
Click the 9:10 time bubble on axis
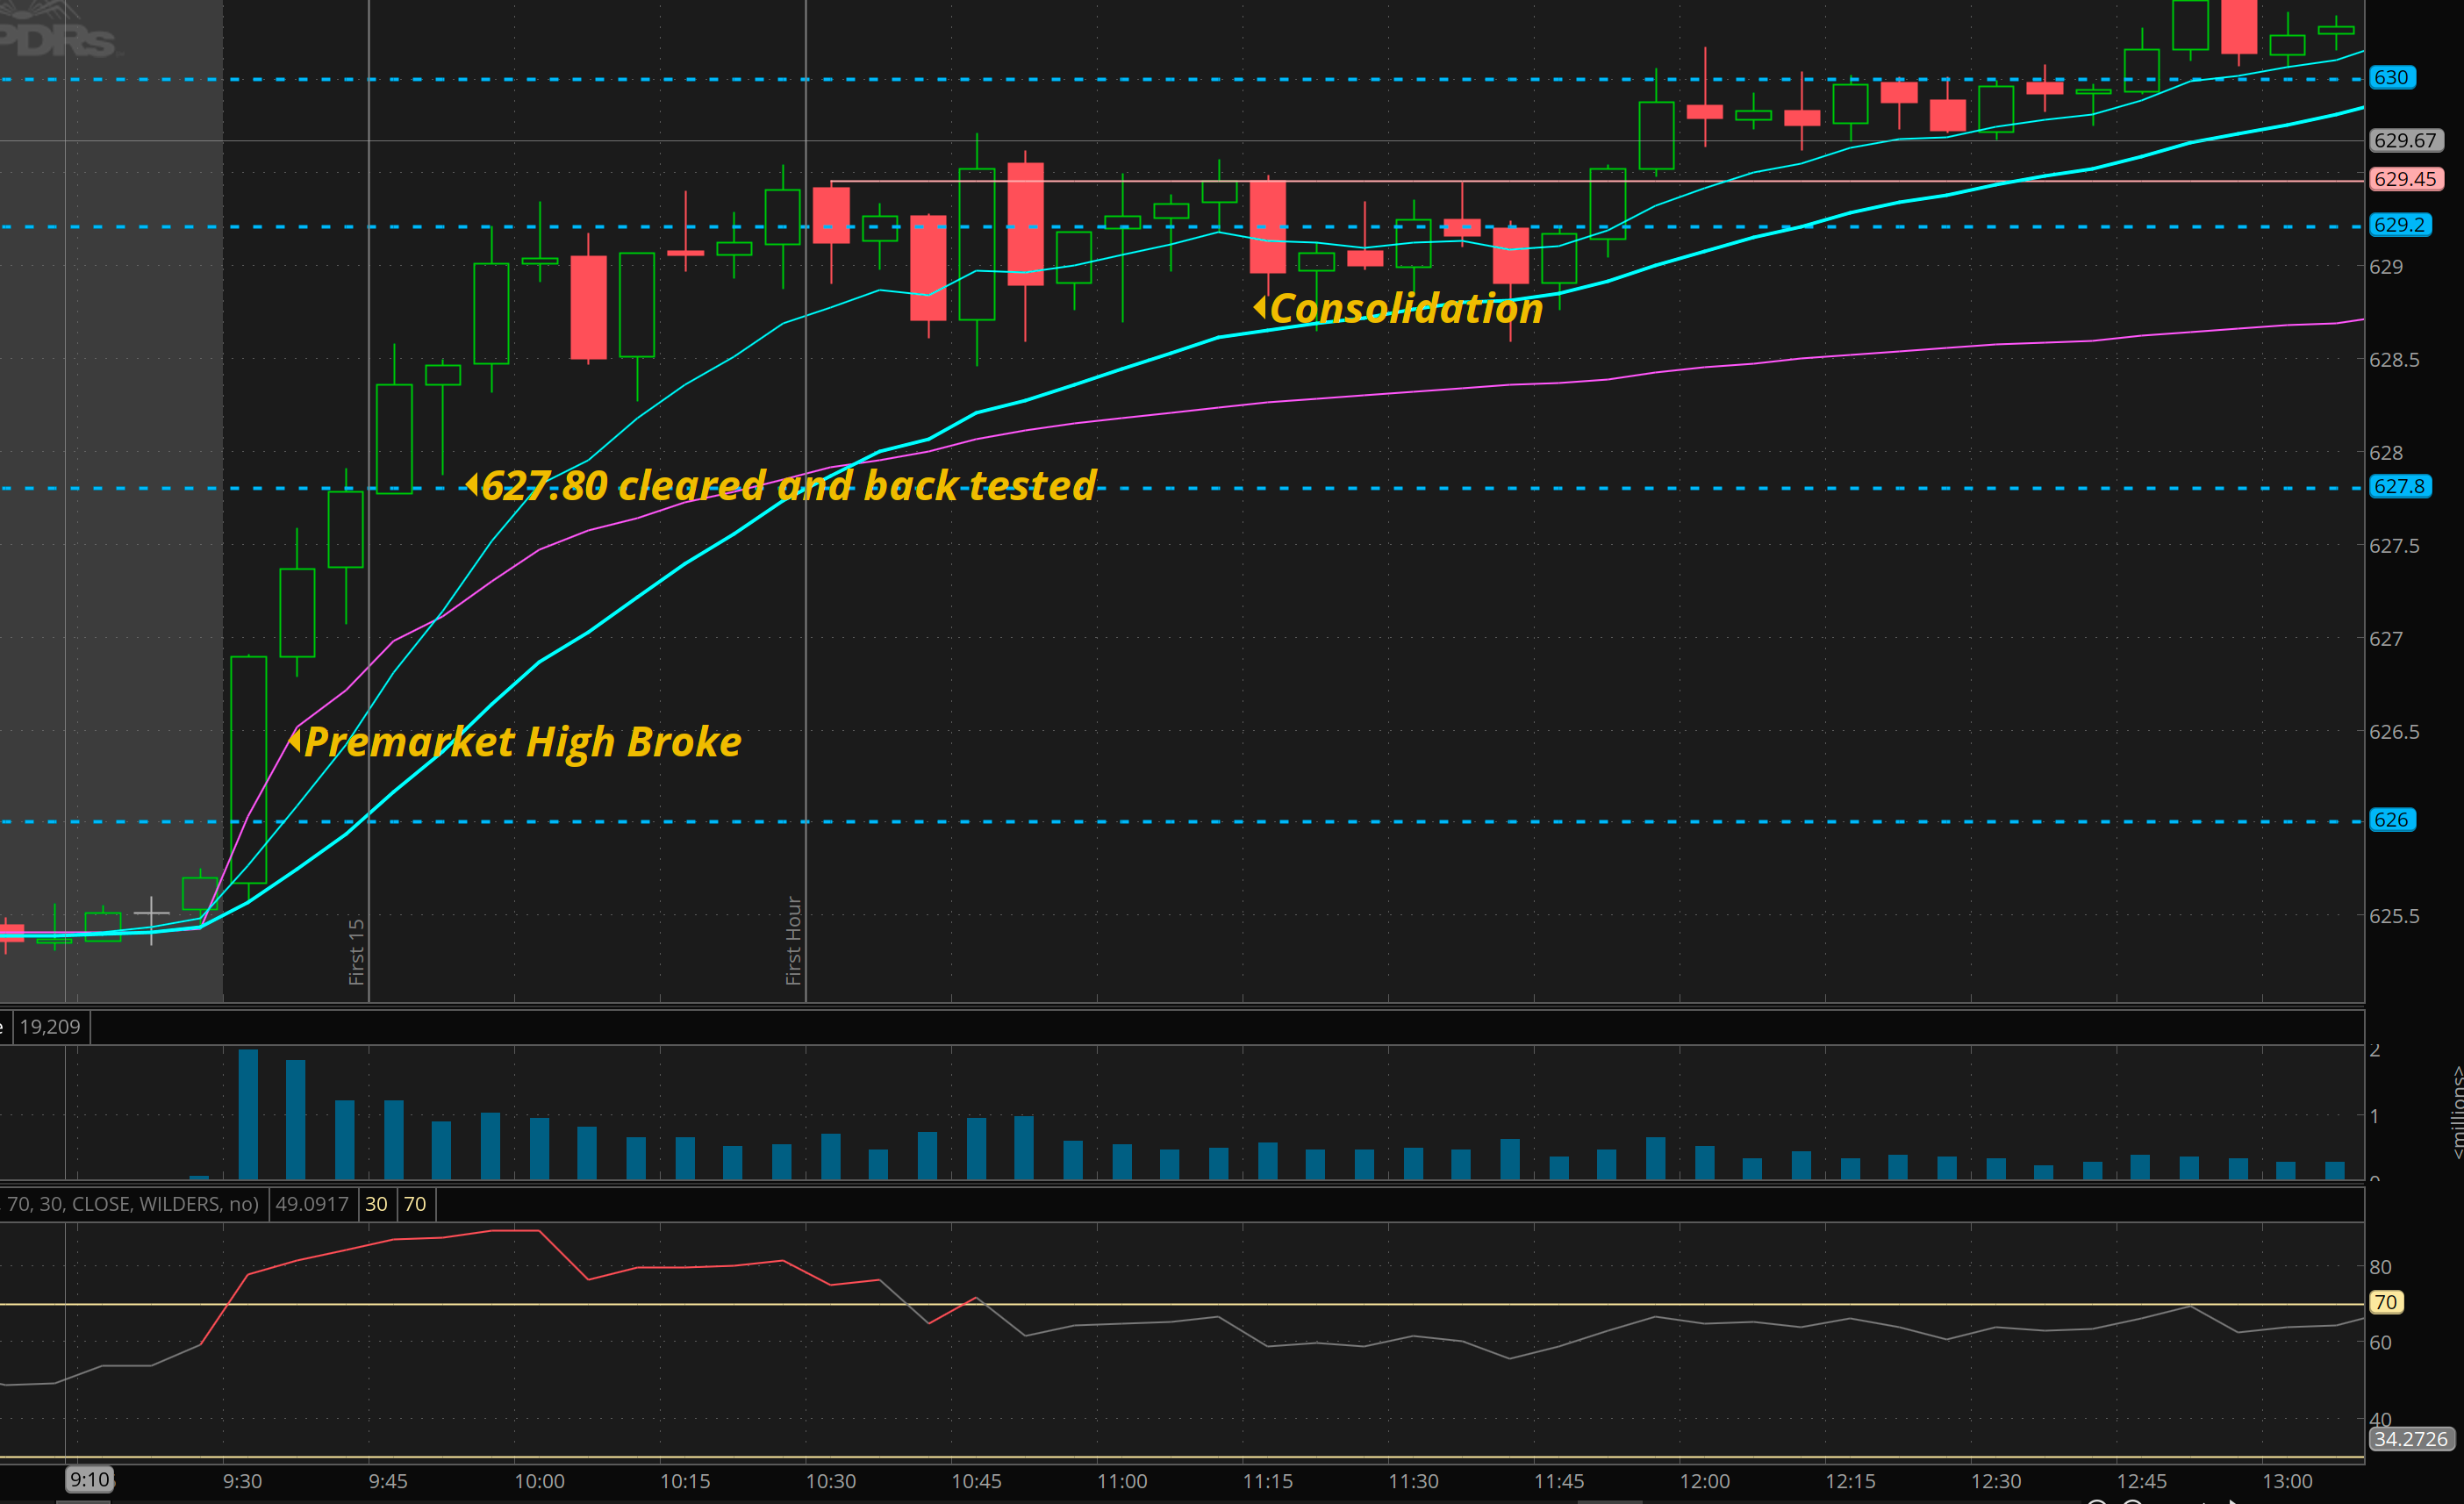pos(90,1480)
